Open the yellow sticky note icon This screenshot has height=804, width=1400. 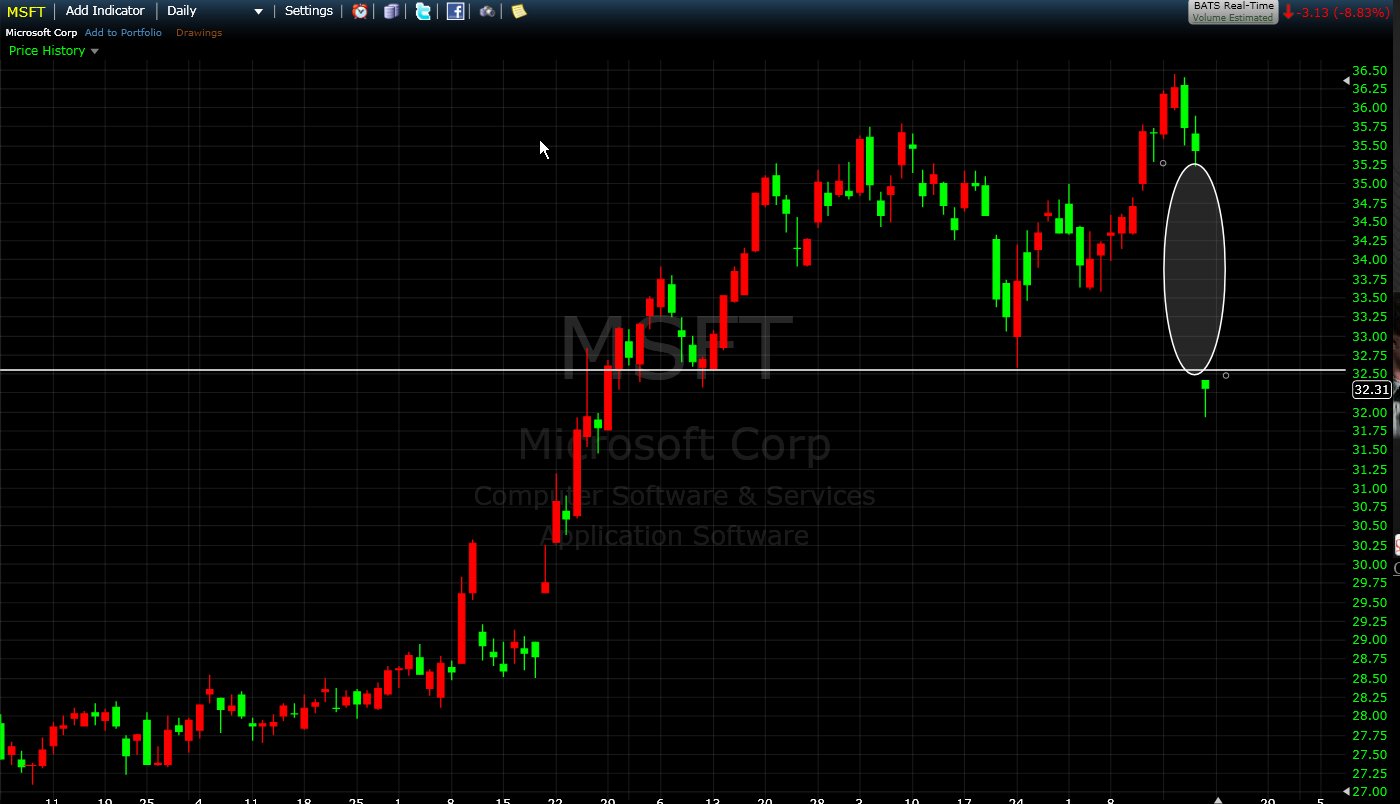click(518, 12)
